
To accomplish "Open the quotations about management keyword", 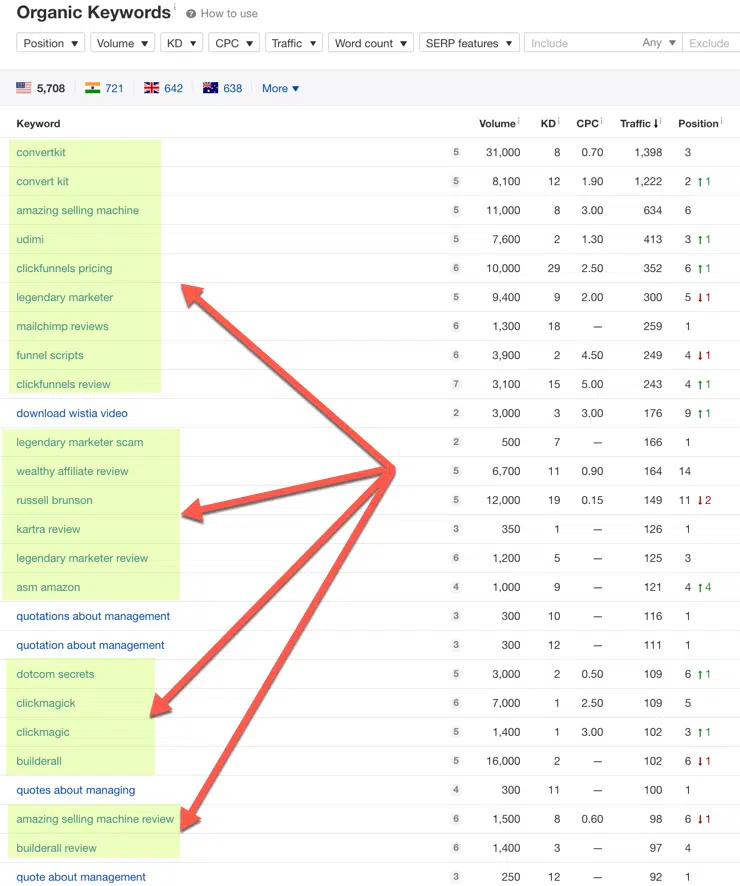I will point(93,616).
